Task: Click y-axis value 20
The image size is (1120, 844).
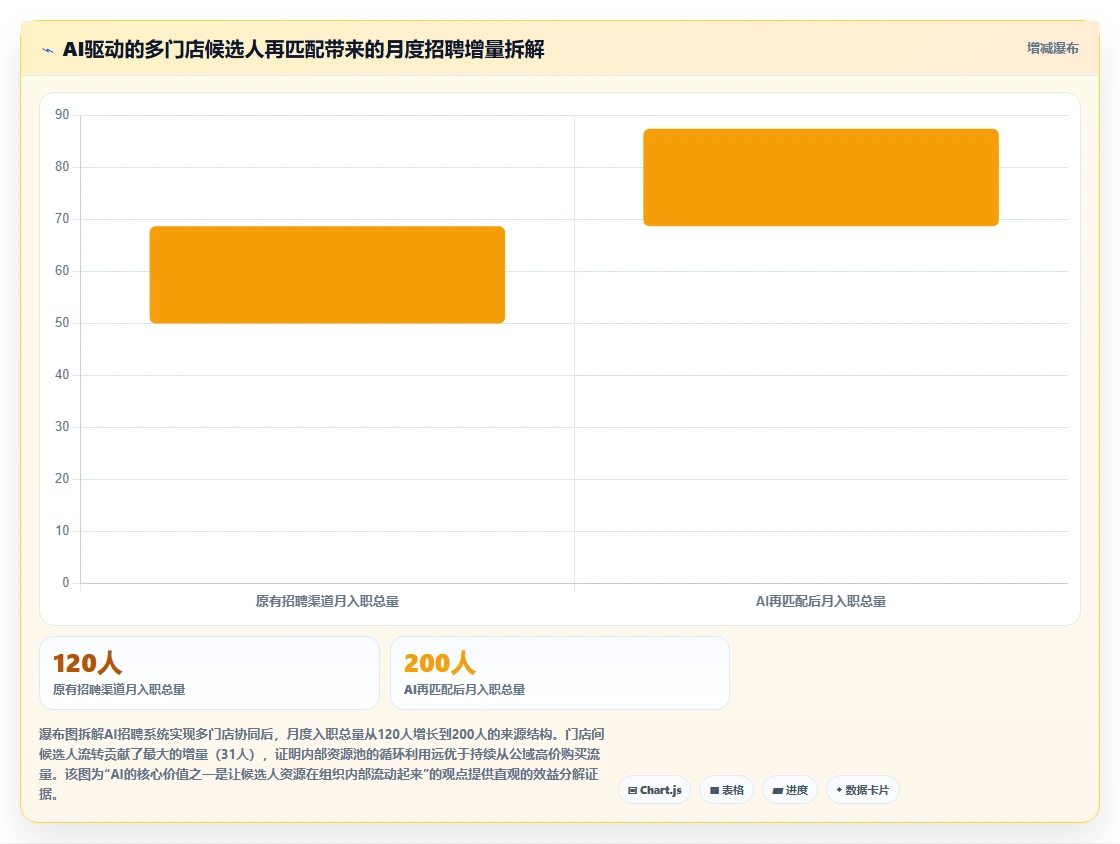Action: coord(62,478)
